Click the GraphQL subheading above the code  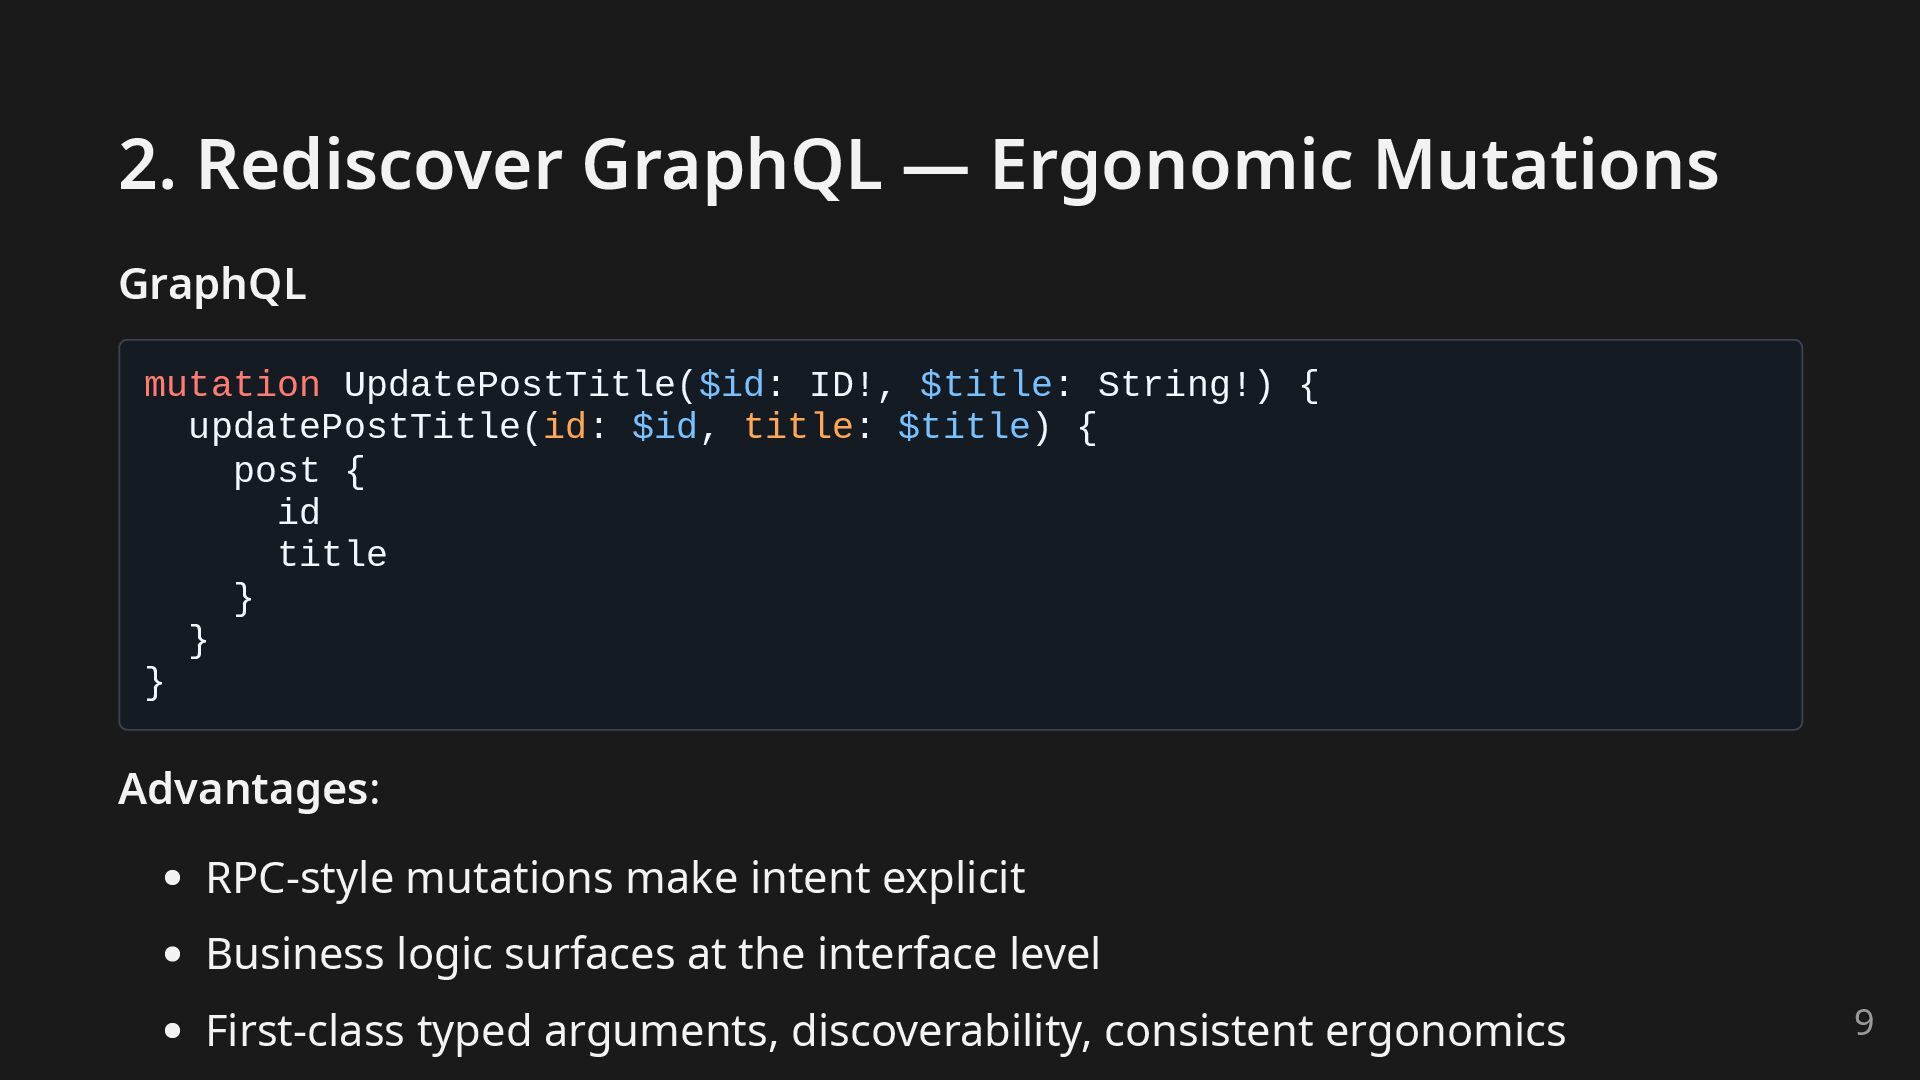[212, 284]
